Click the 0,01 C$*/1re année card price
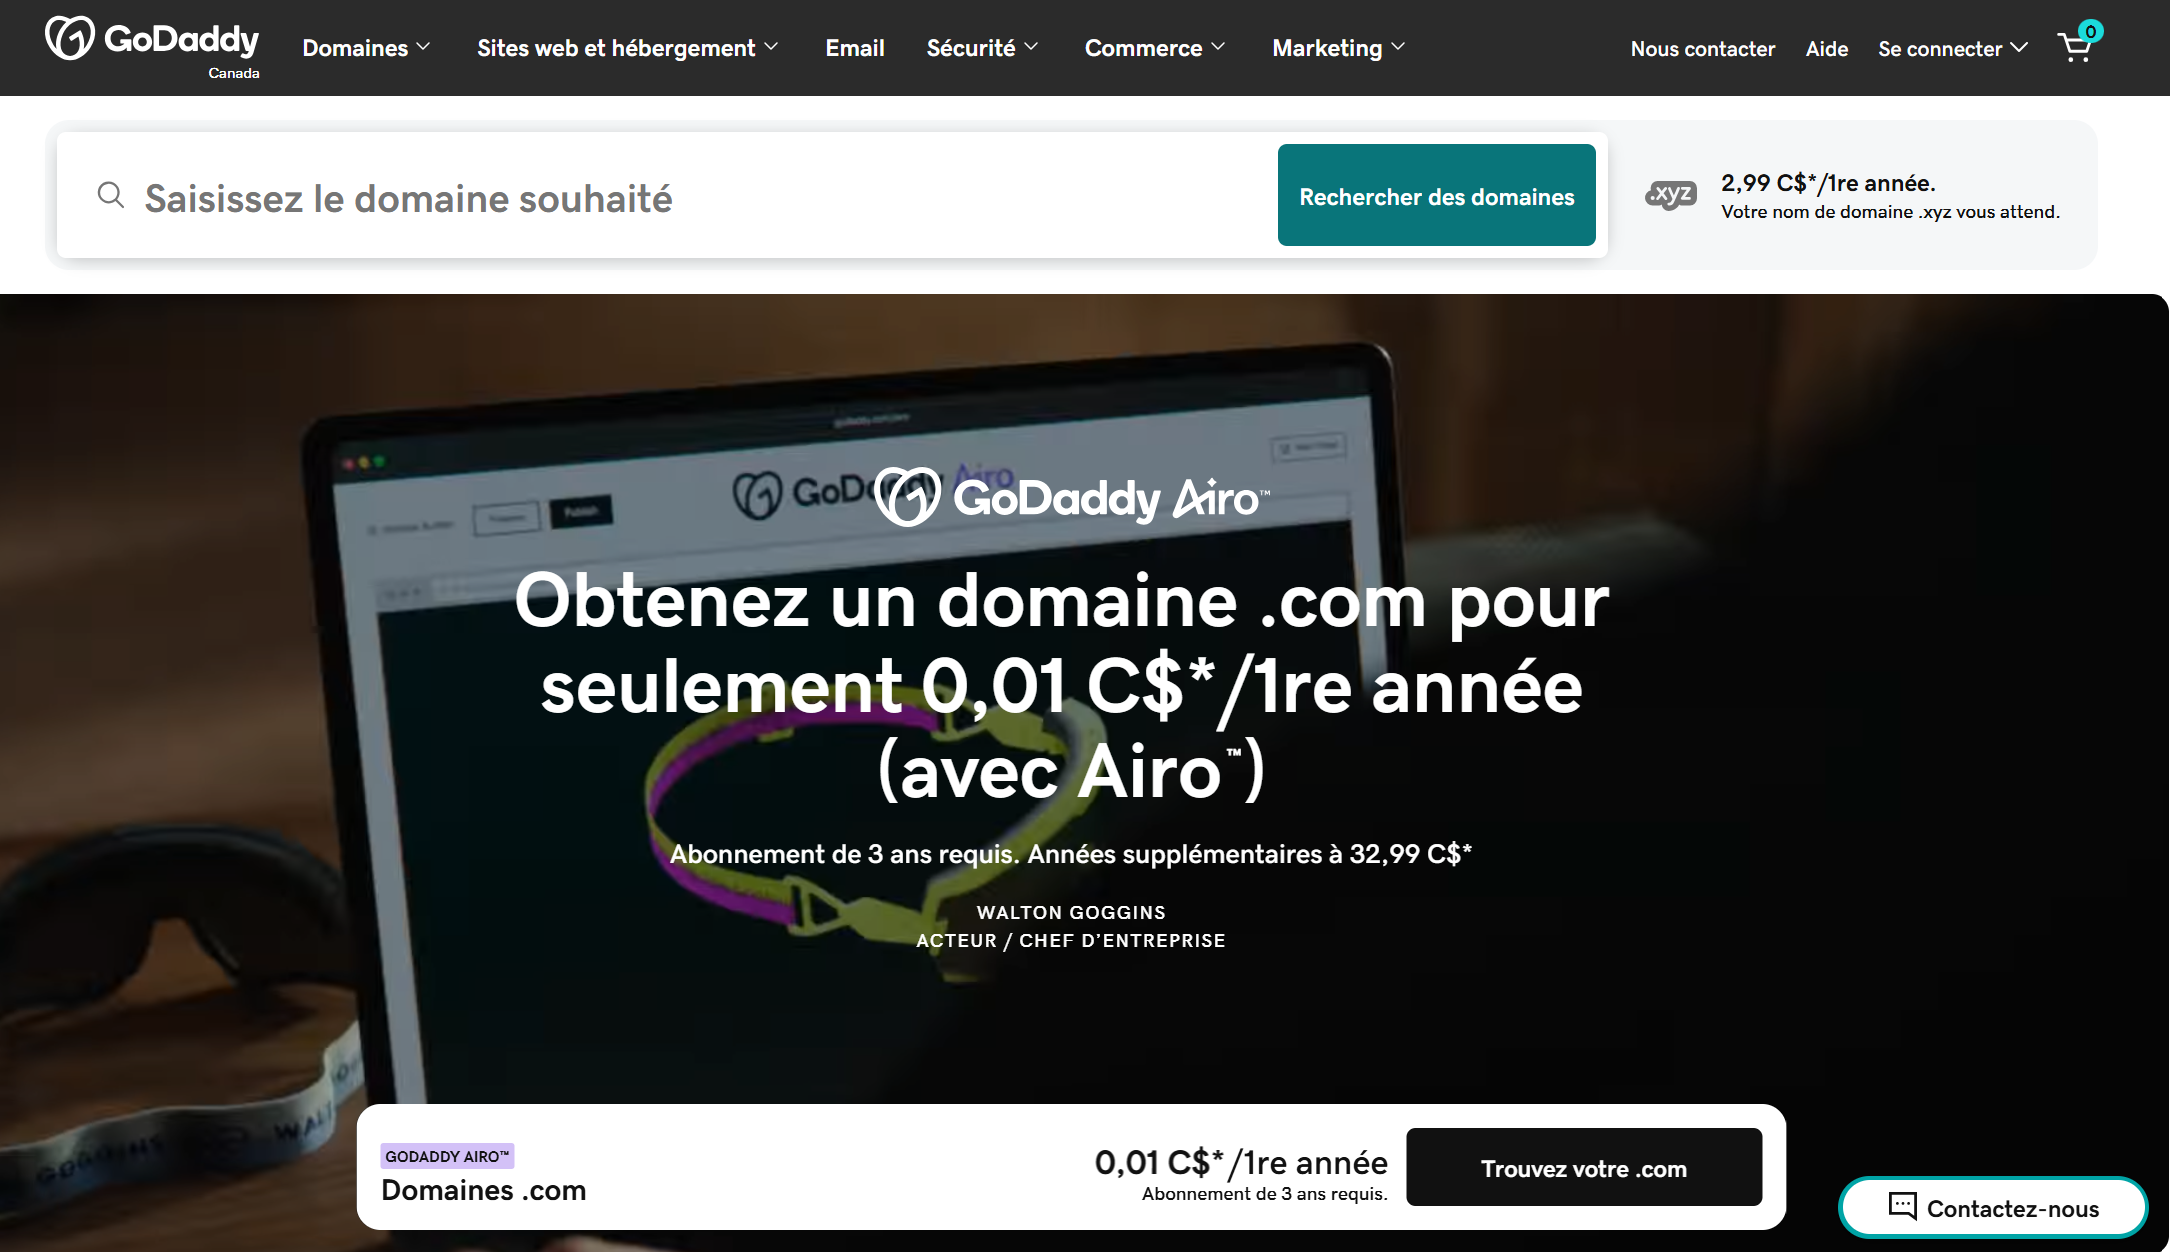 pos(1241,1162)
